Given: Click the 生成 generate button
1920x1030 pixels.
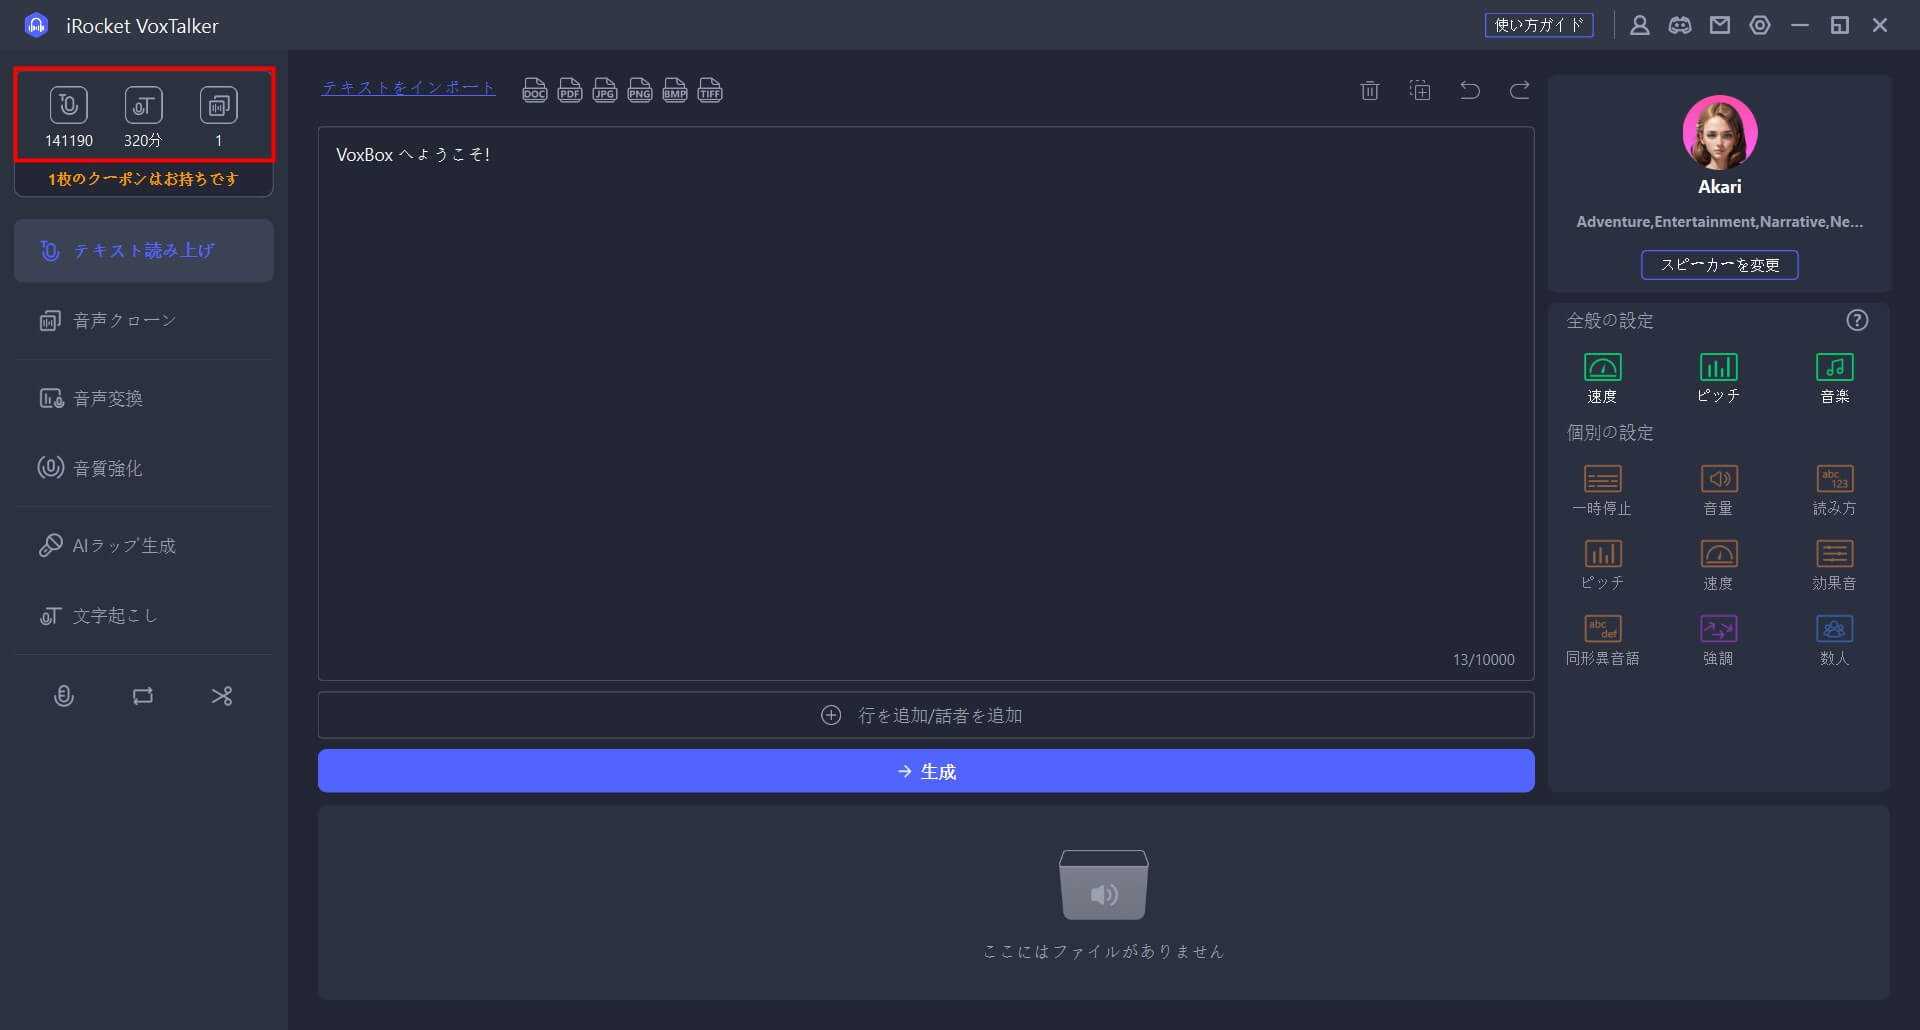Looking at the screenshot, I should tap(926, 771).
